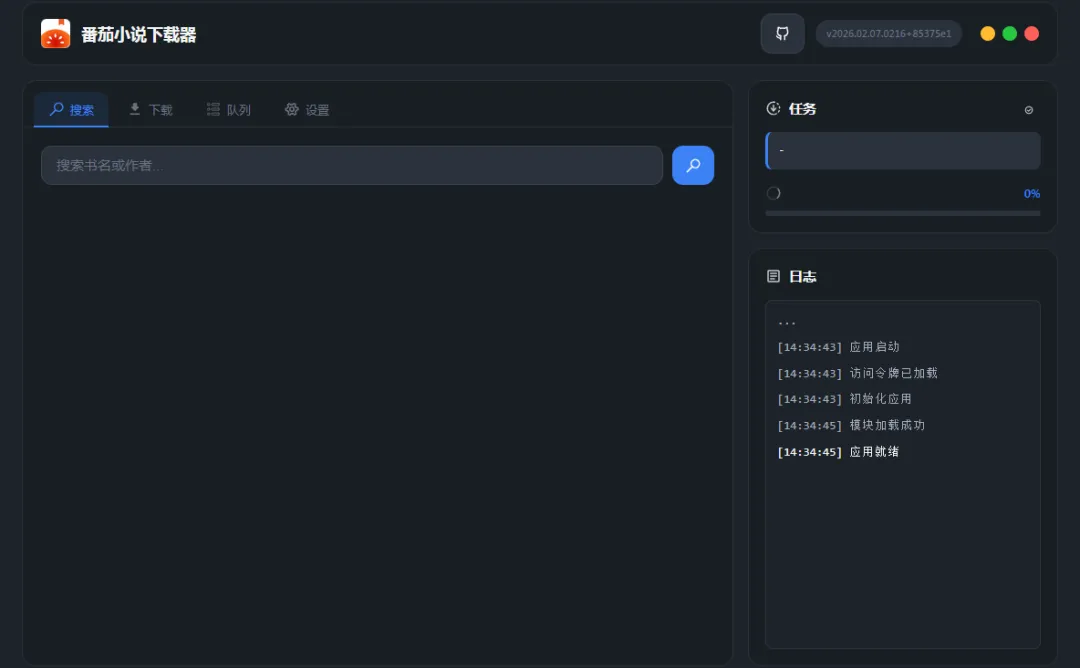Click the green maximize window button
1080x668 pixels.
[1009, 34]
